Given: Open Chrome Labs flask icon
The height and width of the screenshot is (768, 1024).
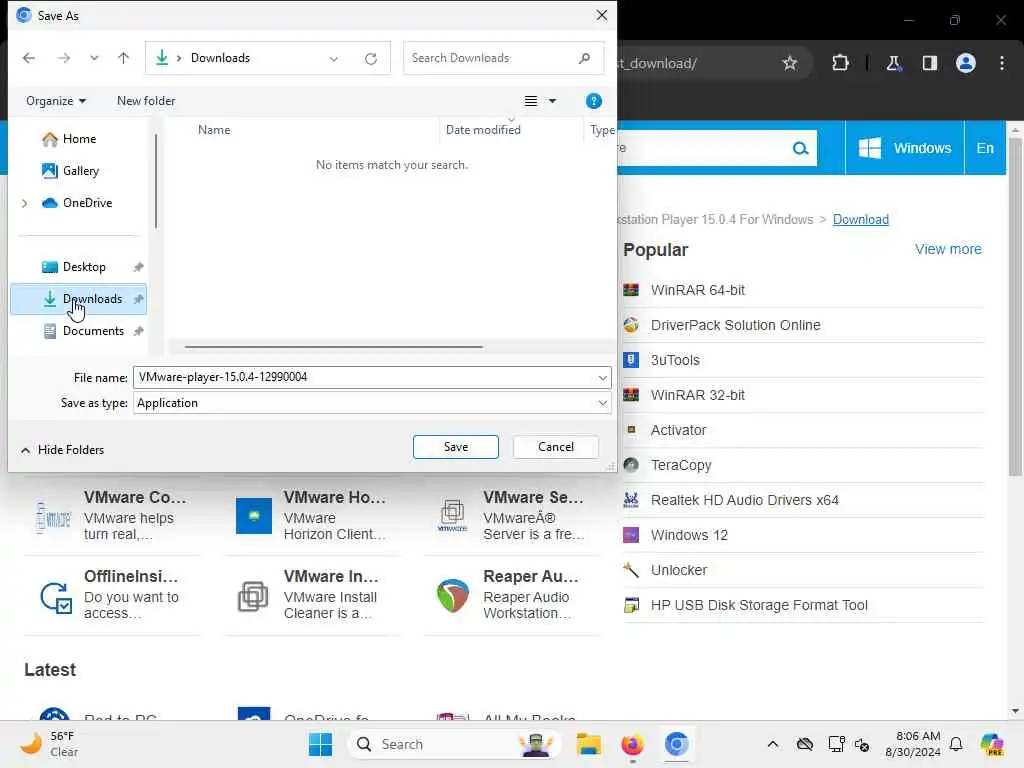Looking at the screenshot, I should click(x=893, y=63).
